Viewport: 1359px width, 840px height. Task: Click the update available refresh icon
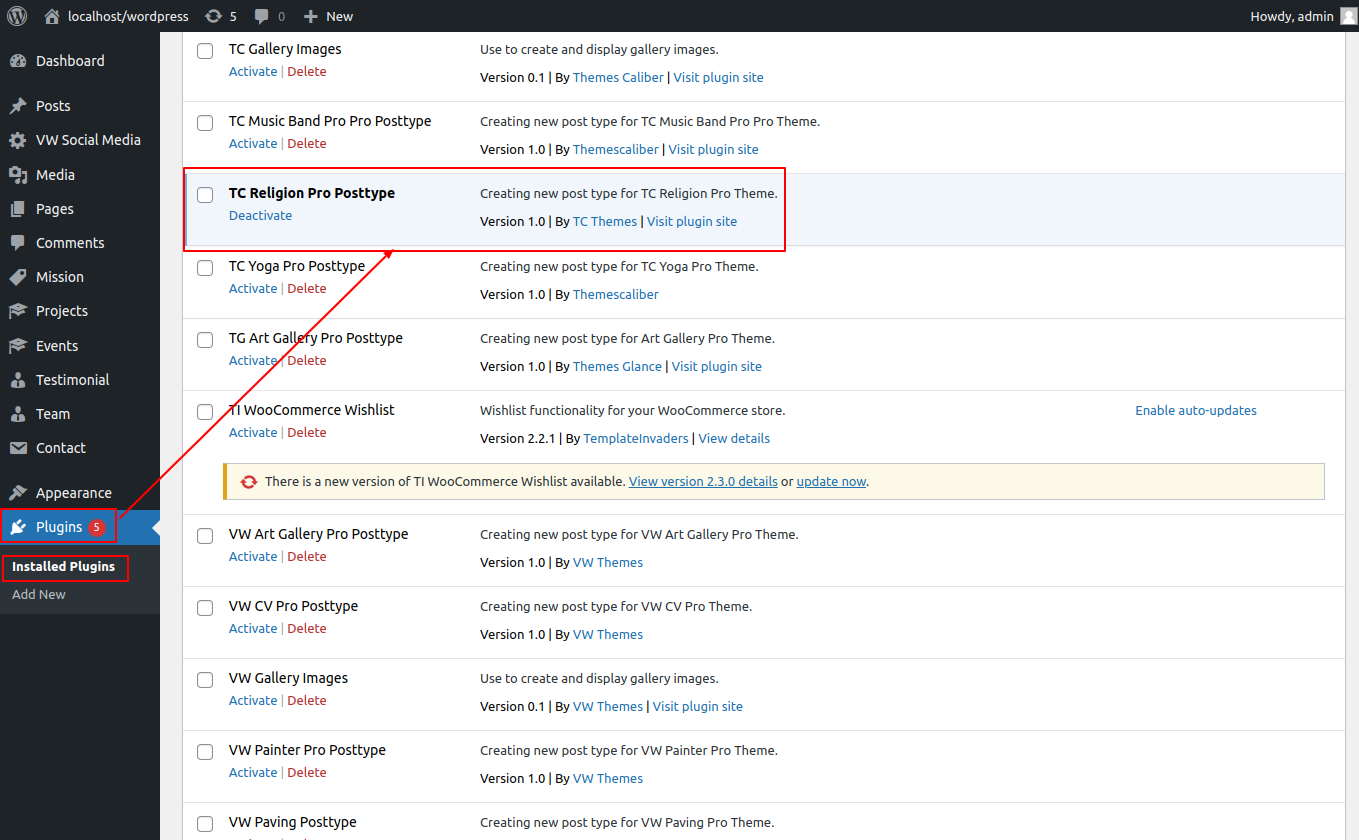point(249,482)
